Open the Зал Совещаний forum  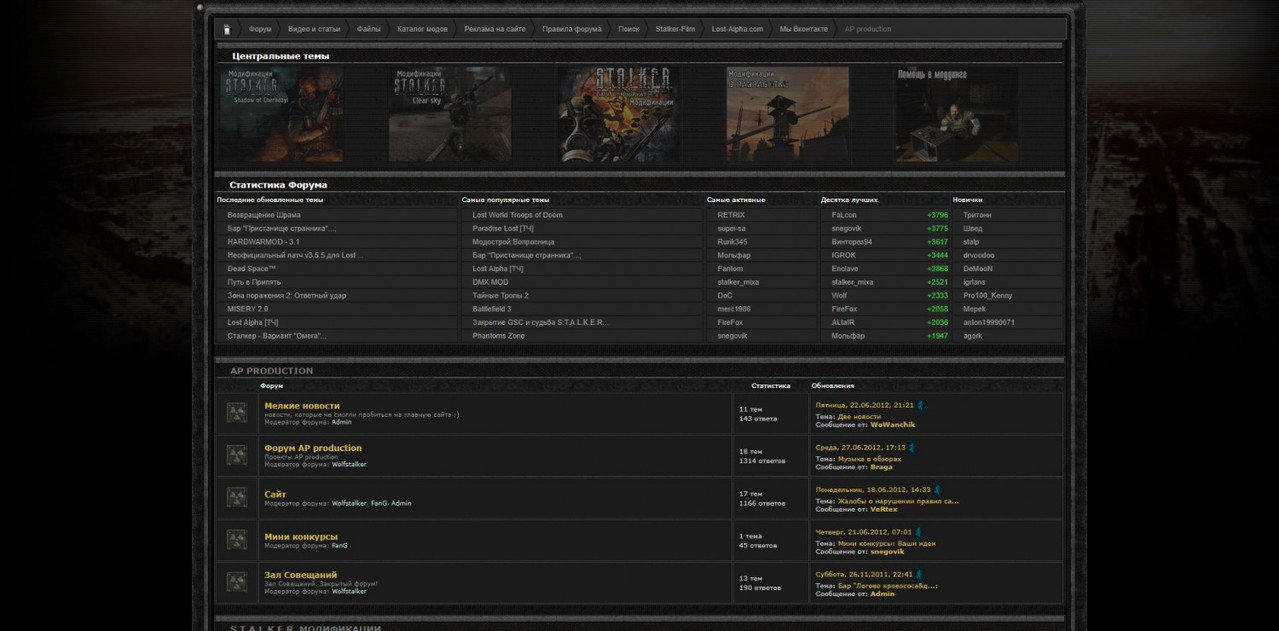click(301, 575)
